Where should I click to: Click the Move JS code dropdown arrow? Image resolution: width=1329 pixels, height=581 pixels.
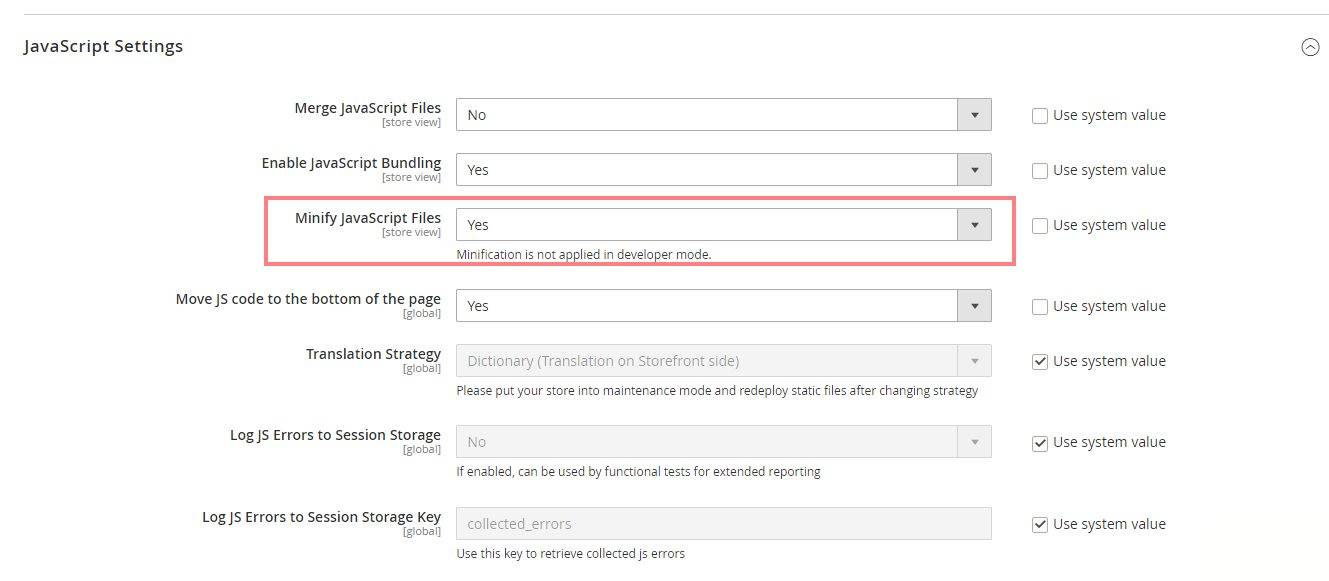pos(974,306)
